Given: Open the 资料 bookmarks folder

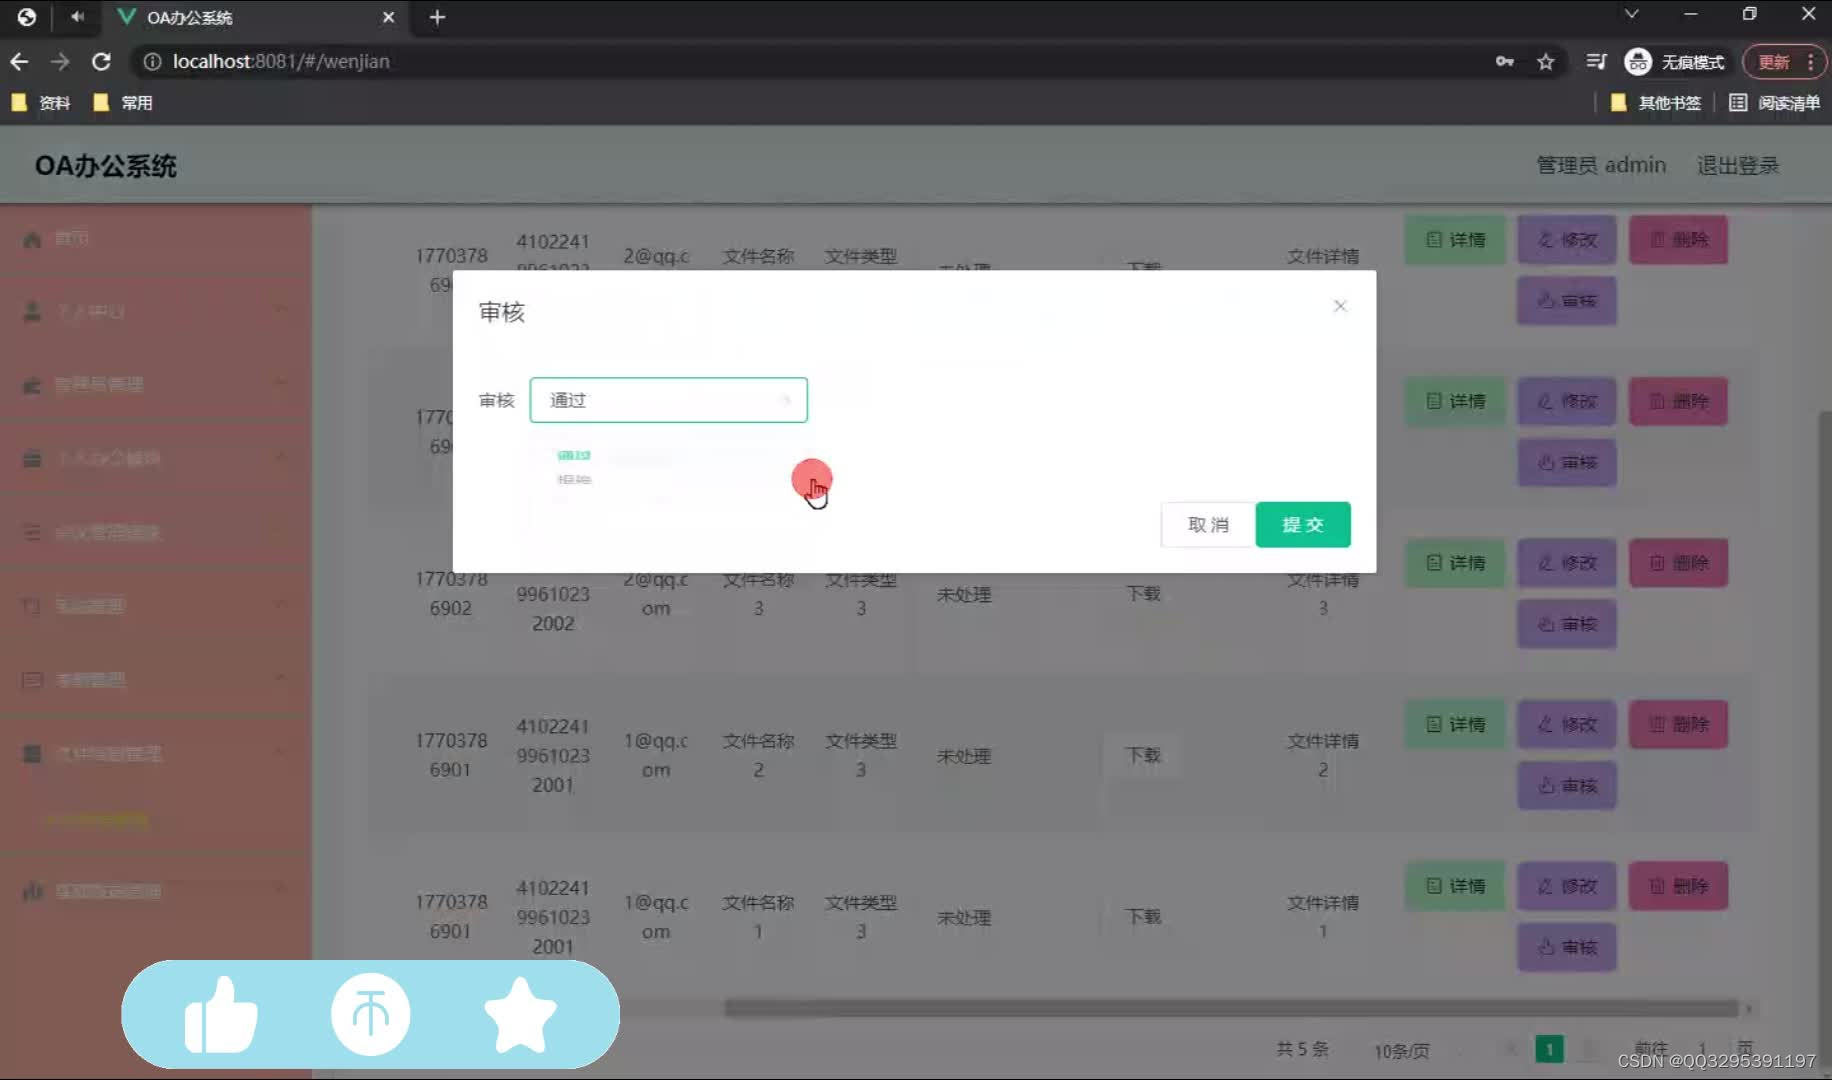Looking at the screenshot, I should tap(41, 102).
